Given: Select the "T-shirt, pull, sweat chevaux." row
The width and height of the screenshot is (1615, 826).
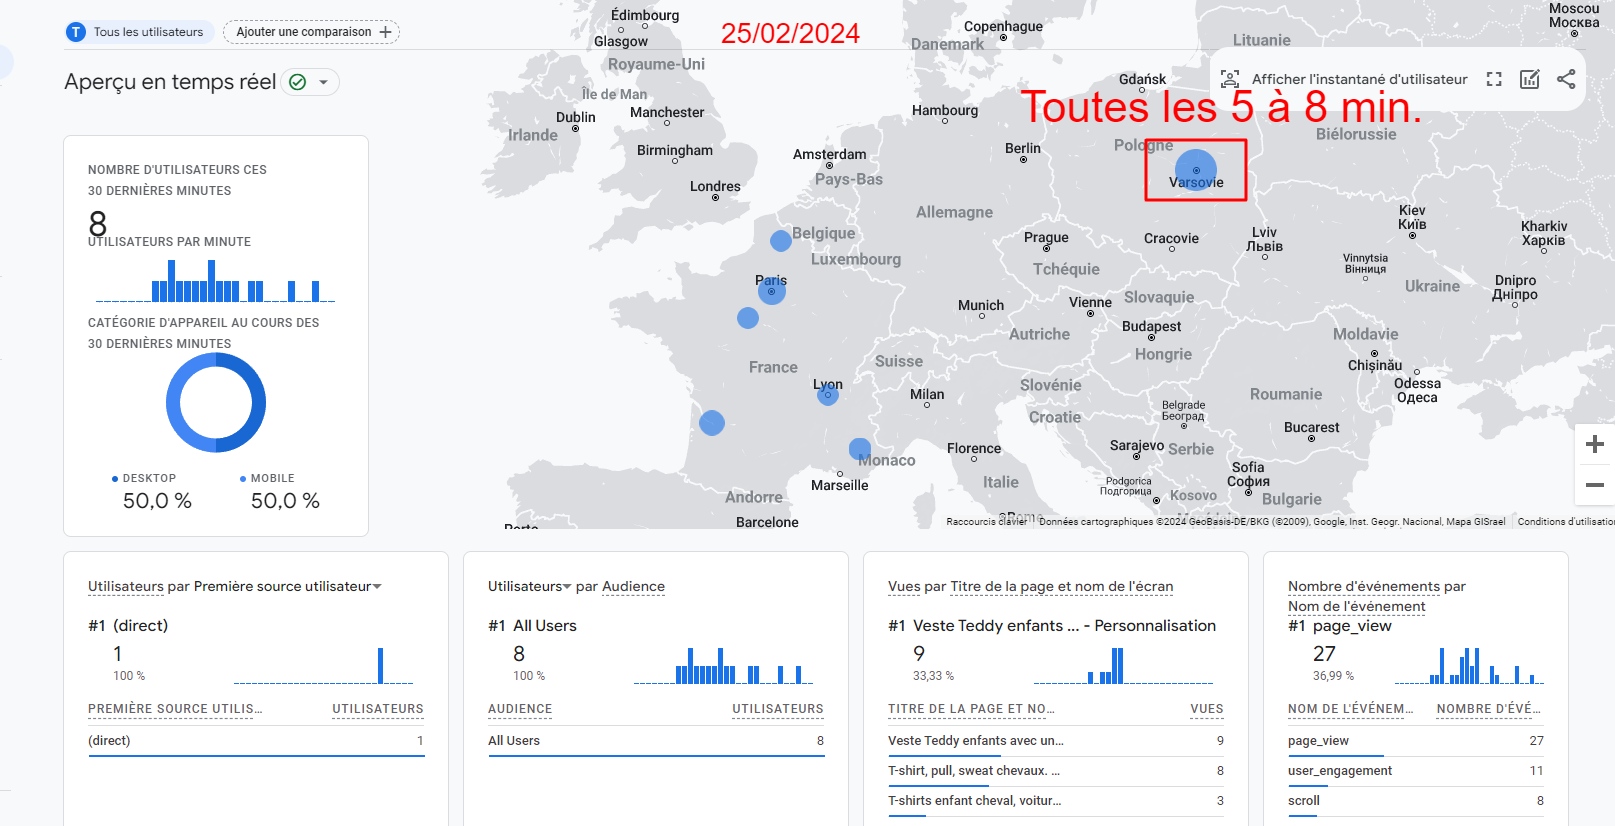Looking at the screenshot, I should coord(1056,771).
